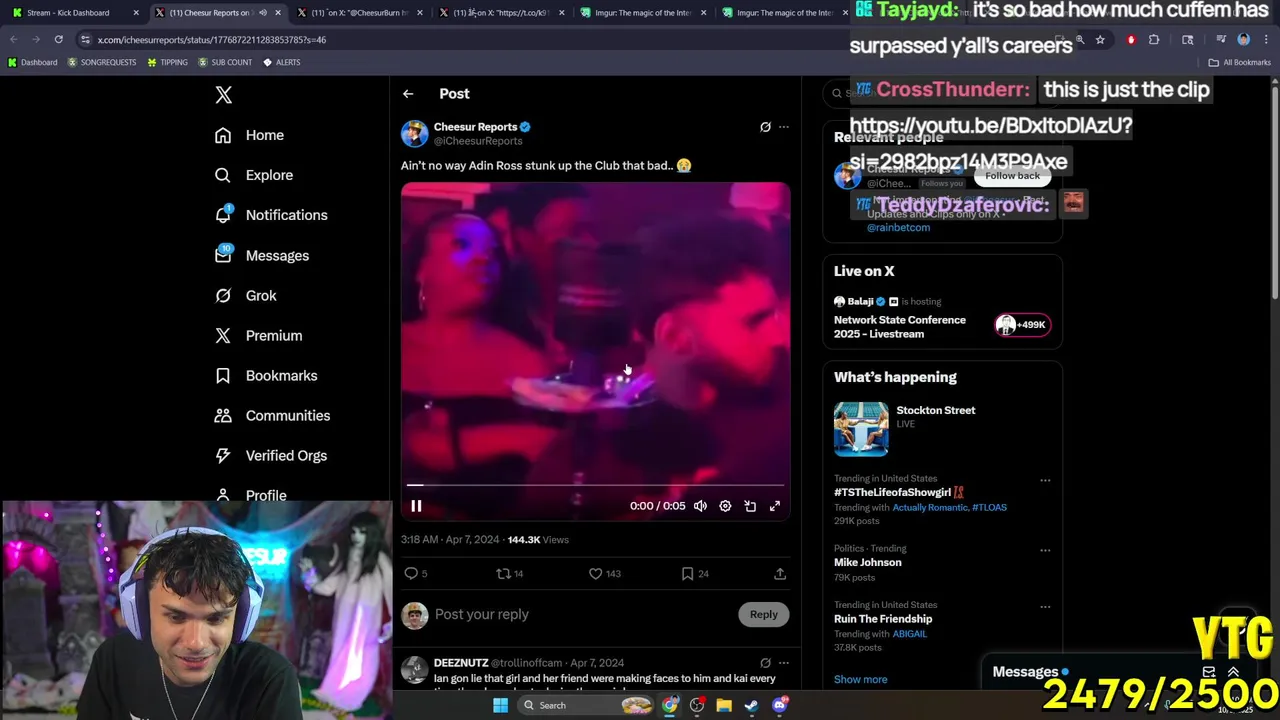Open the SONGREQUESTS bookmark
The image size is (1280, 720).
click(102, 62)
